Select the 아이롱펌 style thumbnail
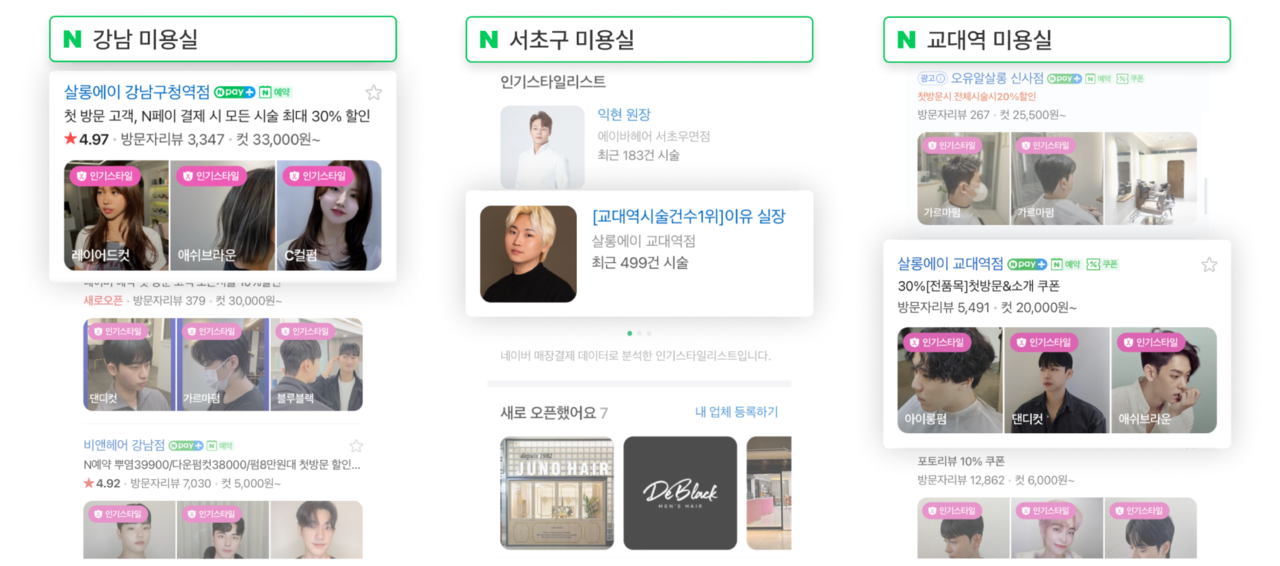This screenshot has height=566, width=1280. click(x=950, y=380)
